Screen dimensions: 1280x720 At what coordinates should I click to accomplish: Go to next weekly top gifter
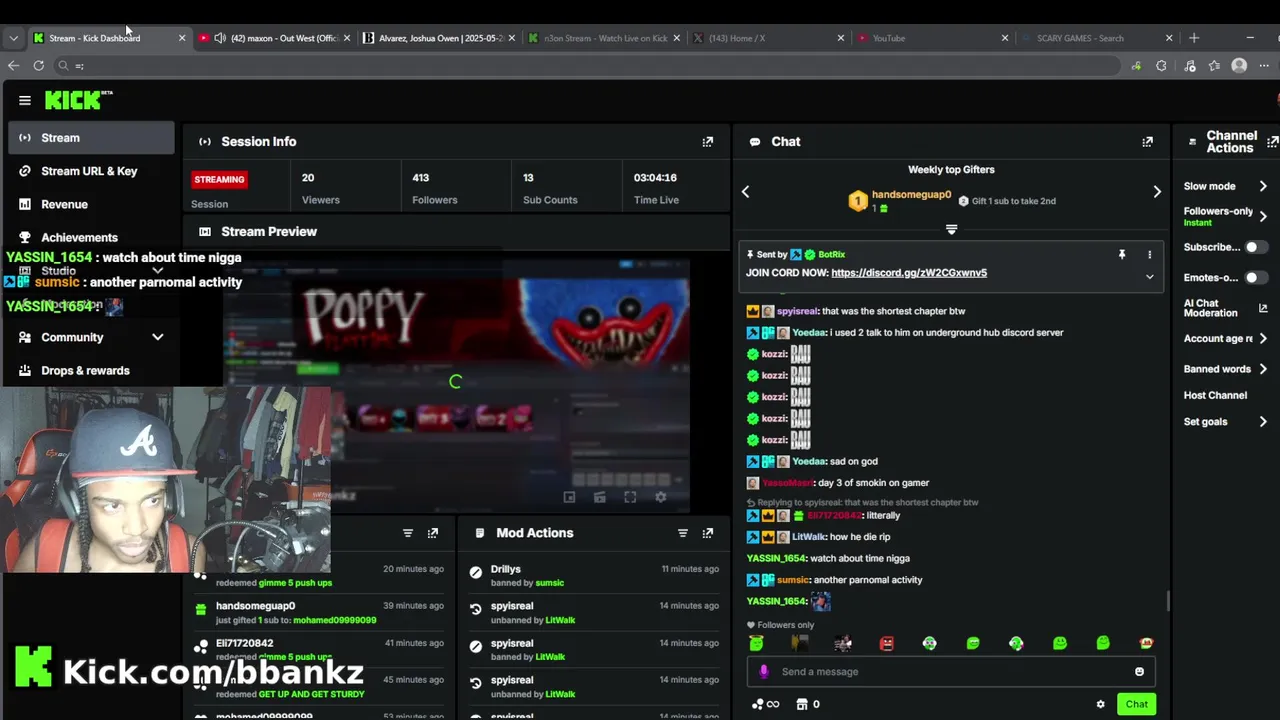[1157, 192]
